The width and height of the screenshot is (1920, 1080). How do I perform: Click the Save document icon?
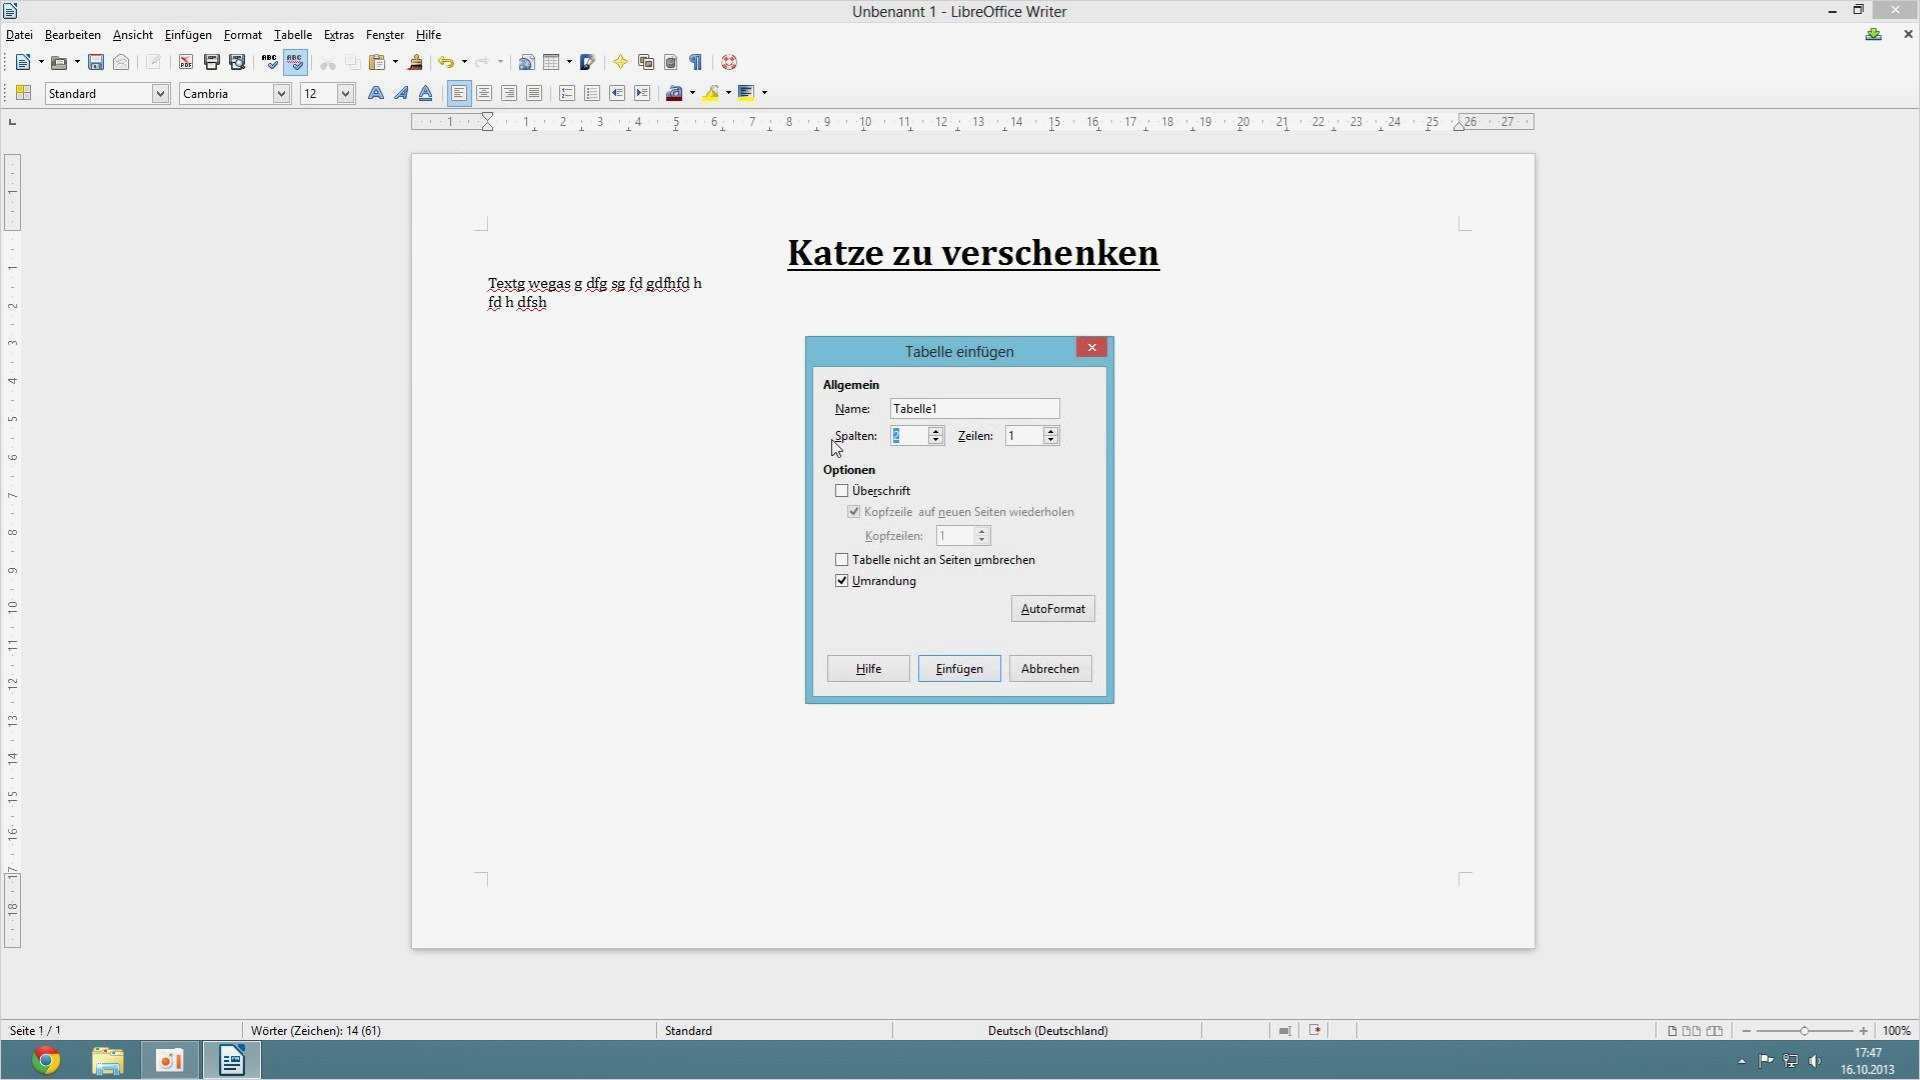click(96, 62)
